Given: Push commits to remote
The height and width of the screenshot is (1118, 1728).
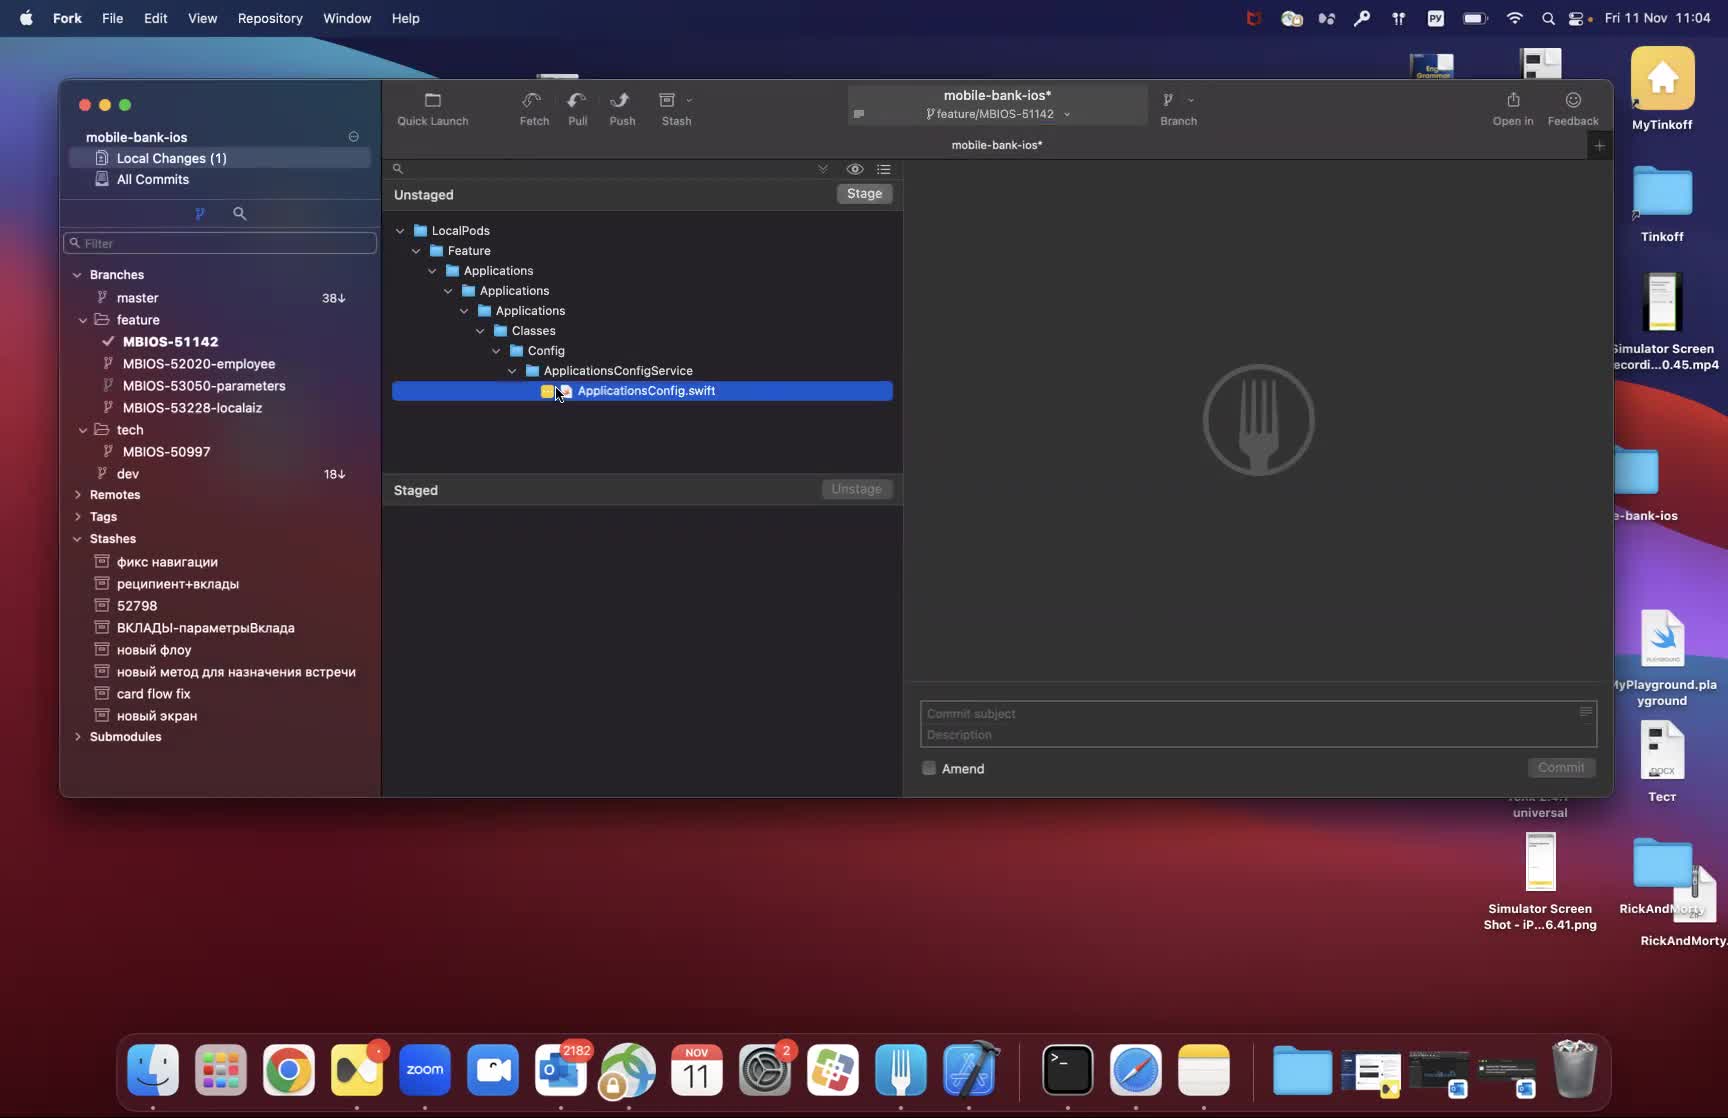Looking at the screenshot, I should coord(621,109).
